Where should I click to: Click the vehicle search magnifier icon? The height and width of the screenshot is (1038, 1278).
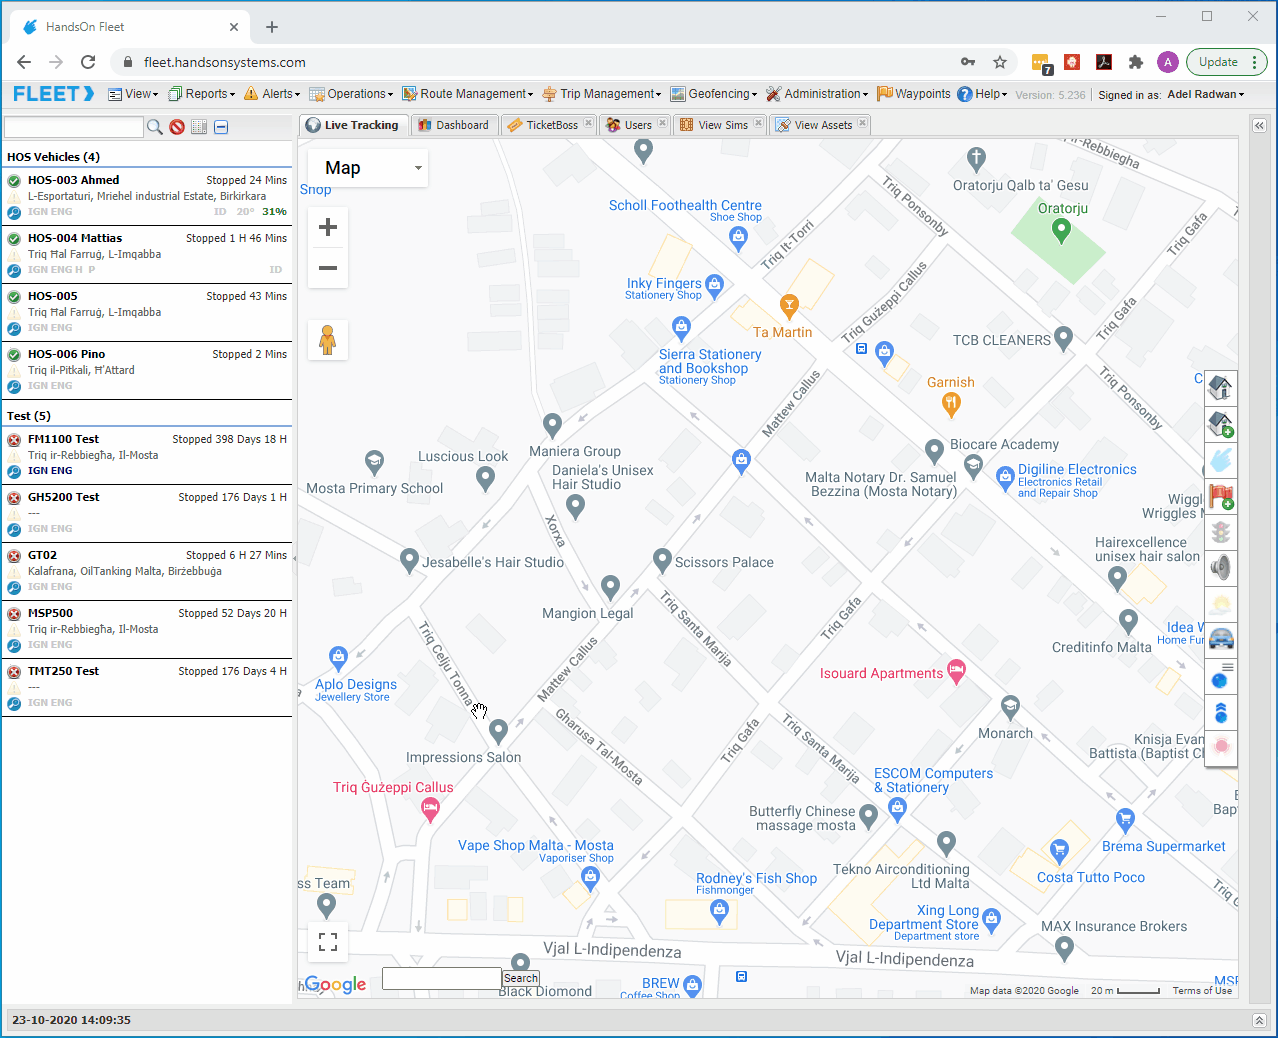154,127
